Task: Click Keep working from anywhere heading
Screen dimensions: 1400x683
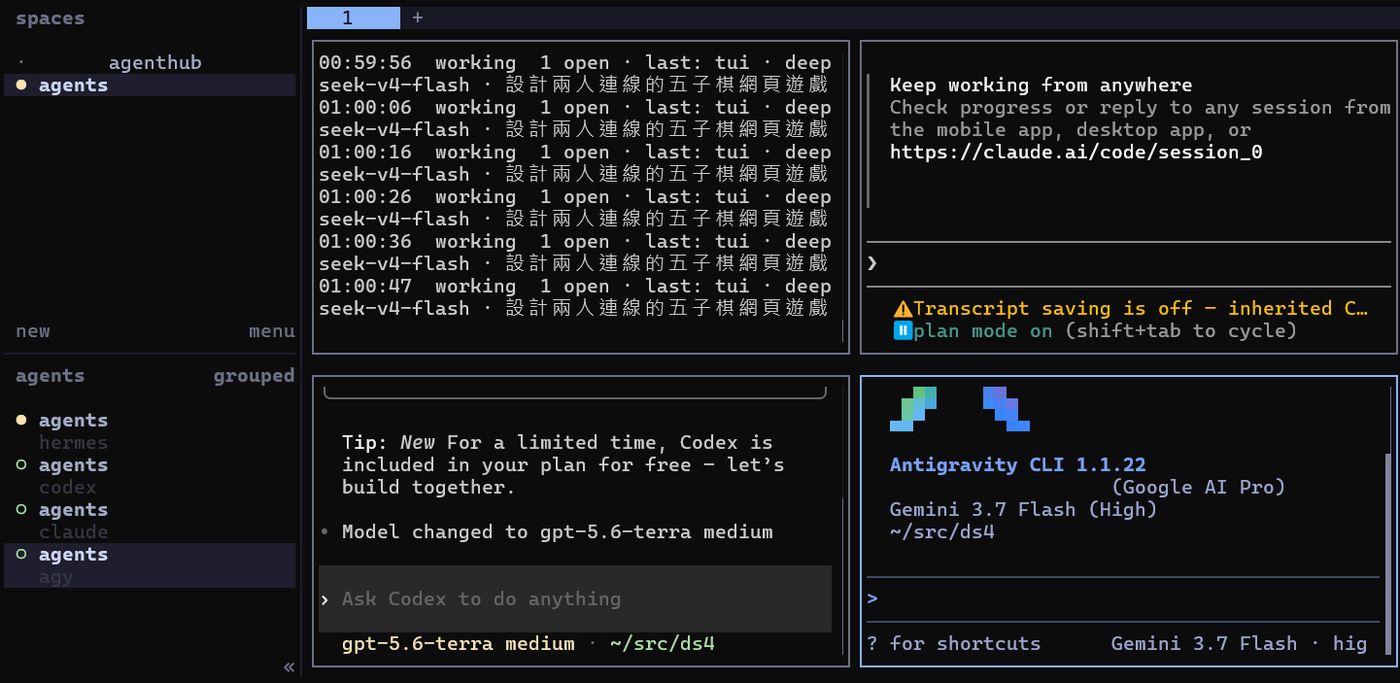Action: pyautogui.click(x=1041, y=85)
